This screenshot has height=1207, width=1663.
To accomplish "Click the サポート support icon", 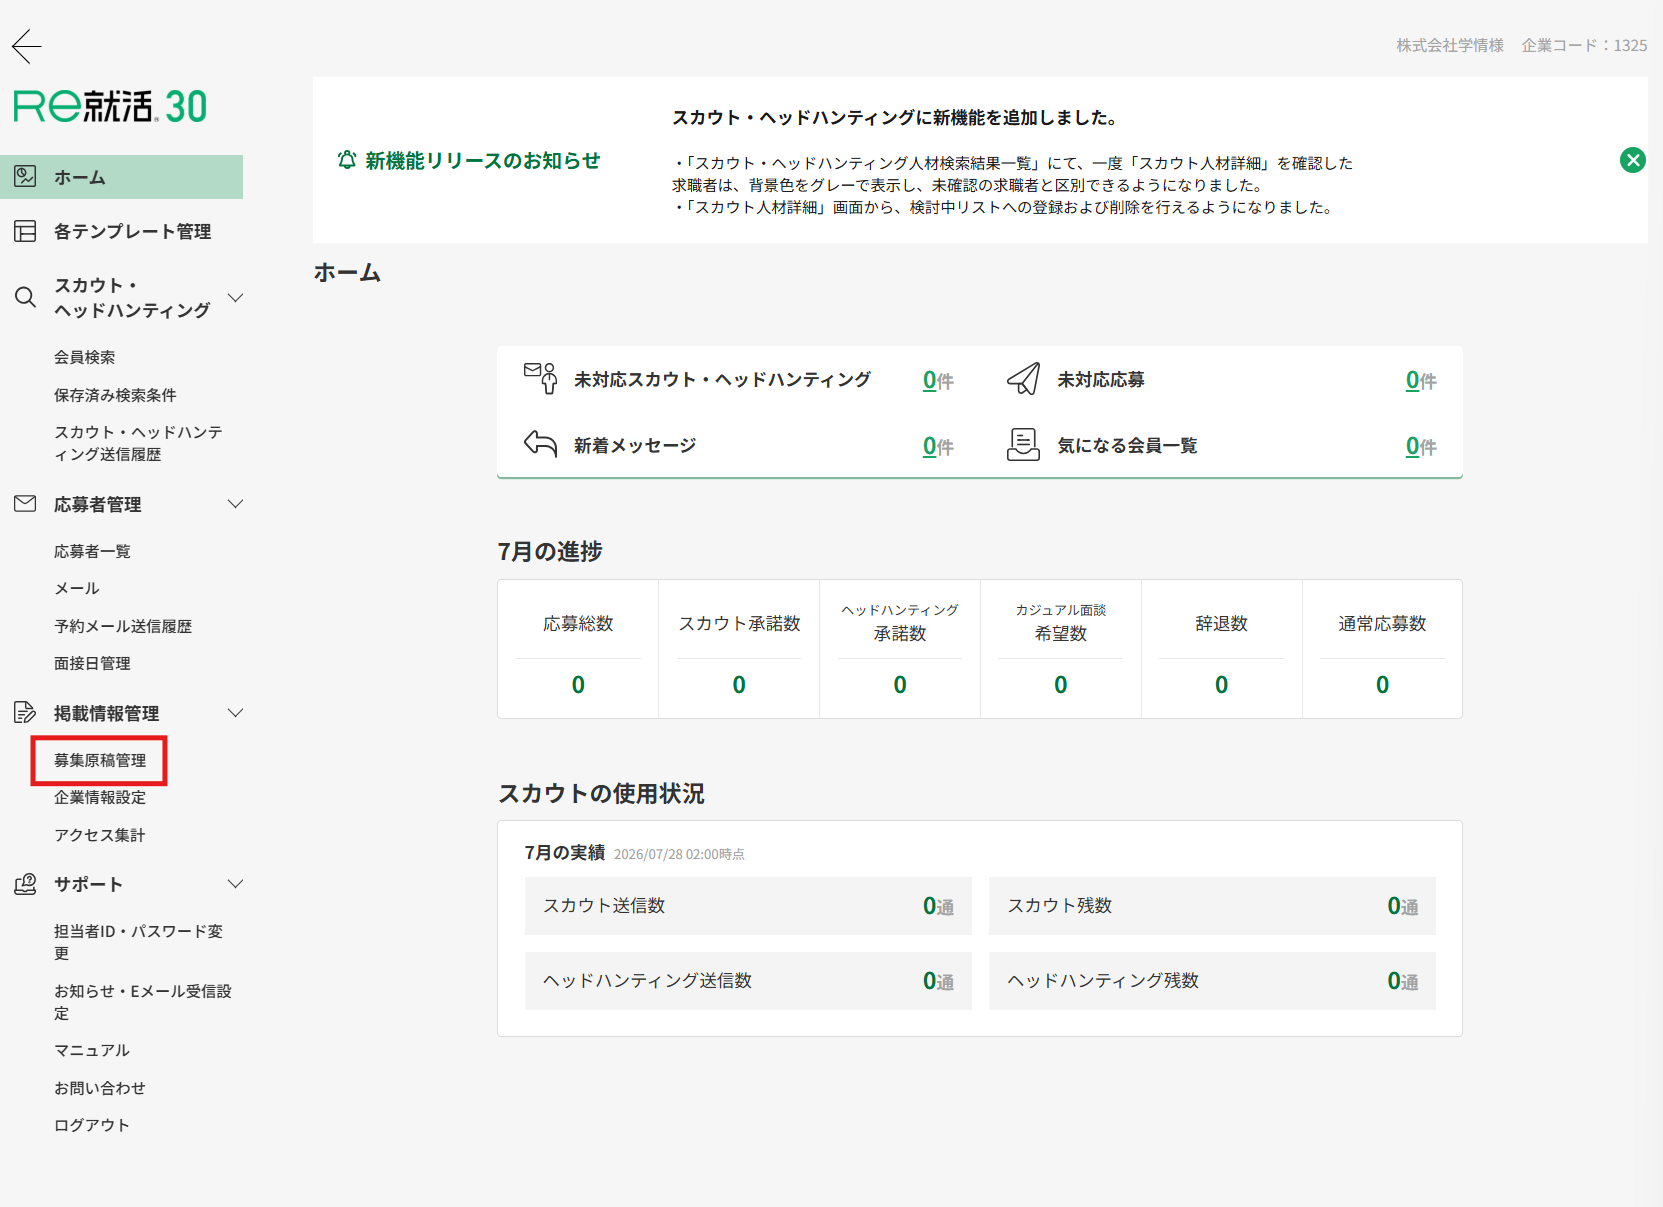I will pyautogui.click(x=25, y=884).
